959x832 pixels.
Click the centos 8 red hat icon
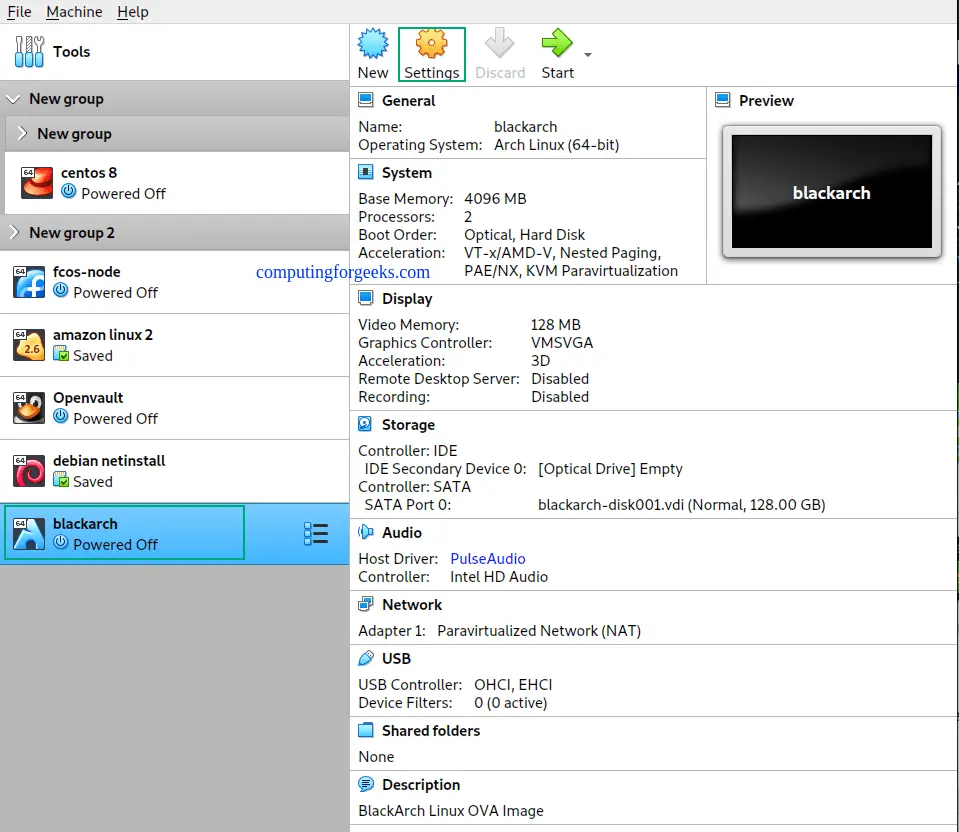coord(37,182)
